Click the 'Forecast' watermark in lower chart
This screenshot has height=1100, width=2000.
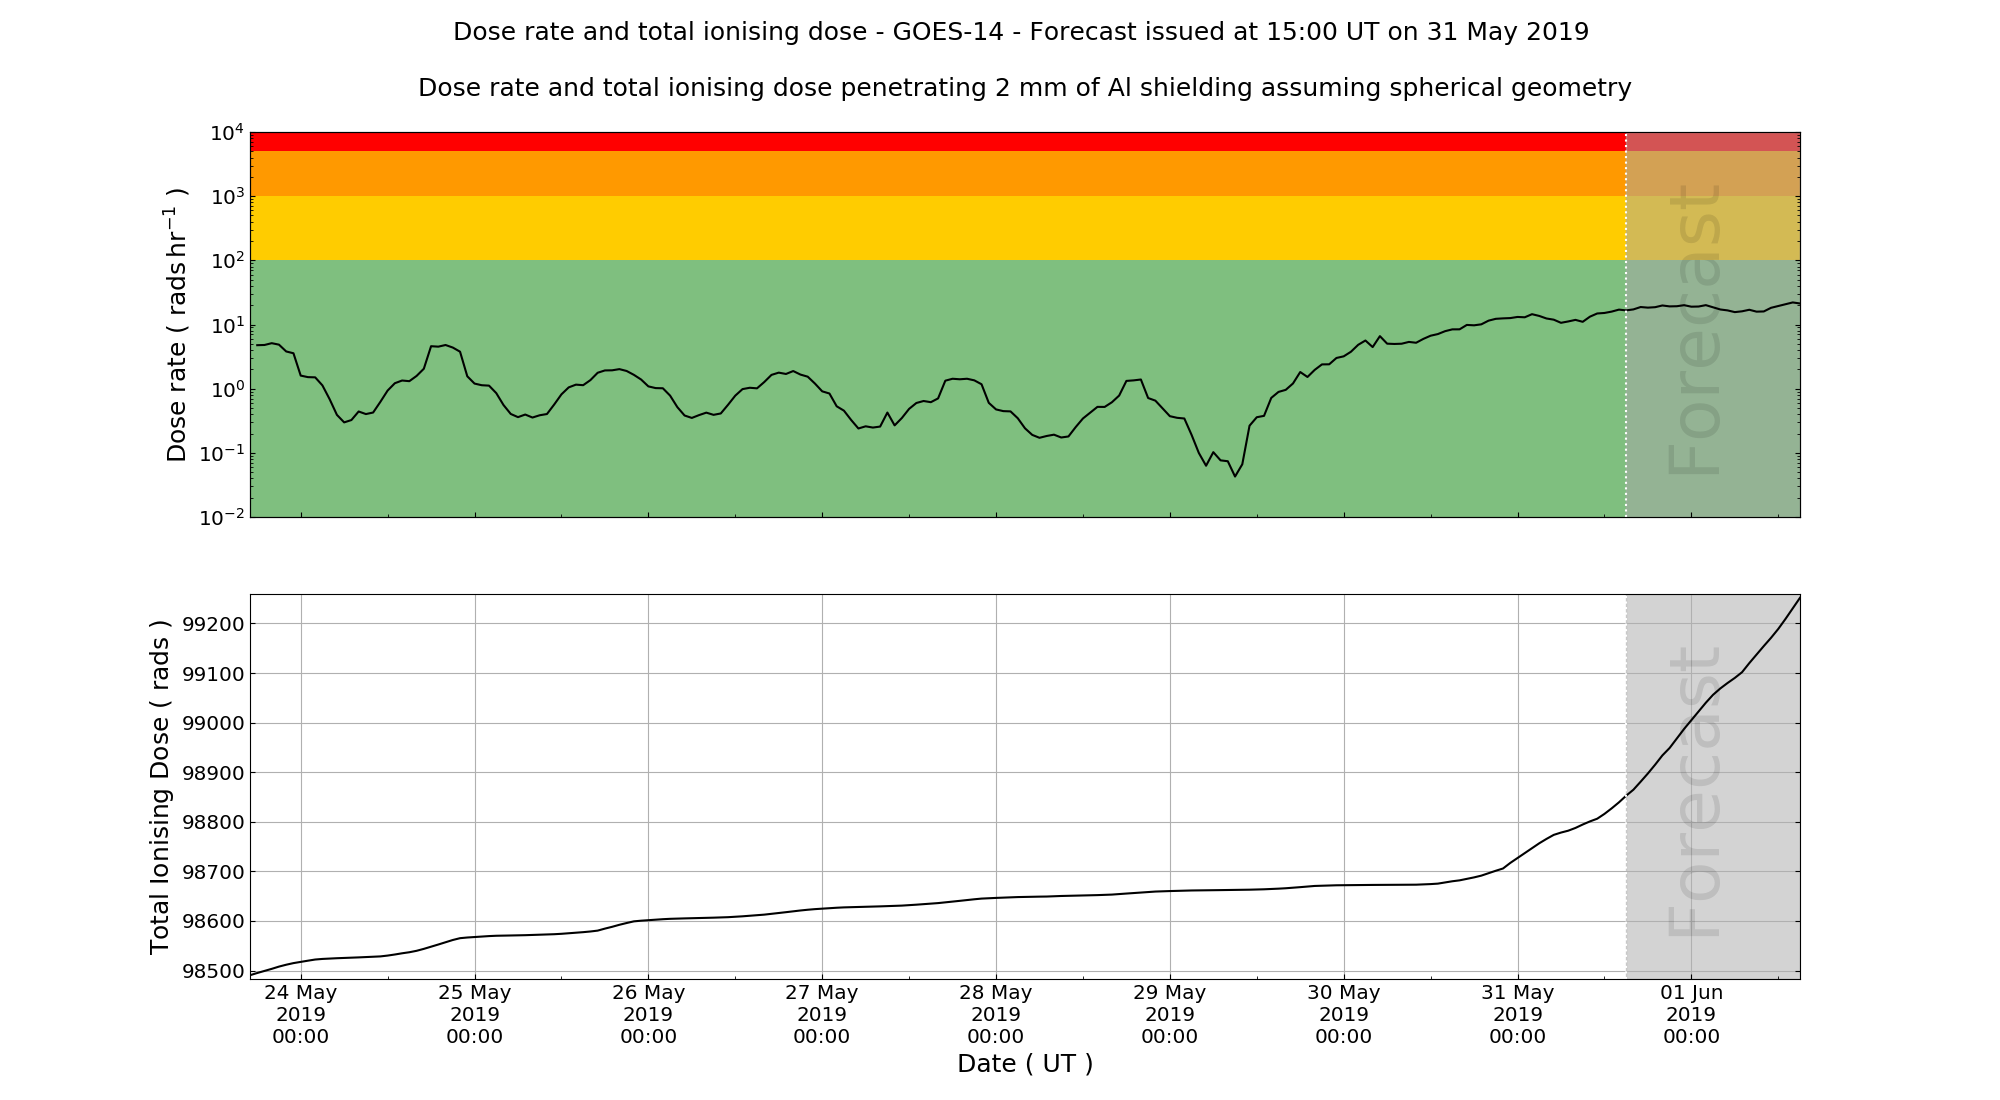pyautogui.click(x=1696, y=792)
